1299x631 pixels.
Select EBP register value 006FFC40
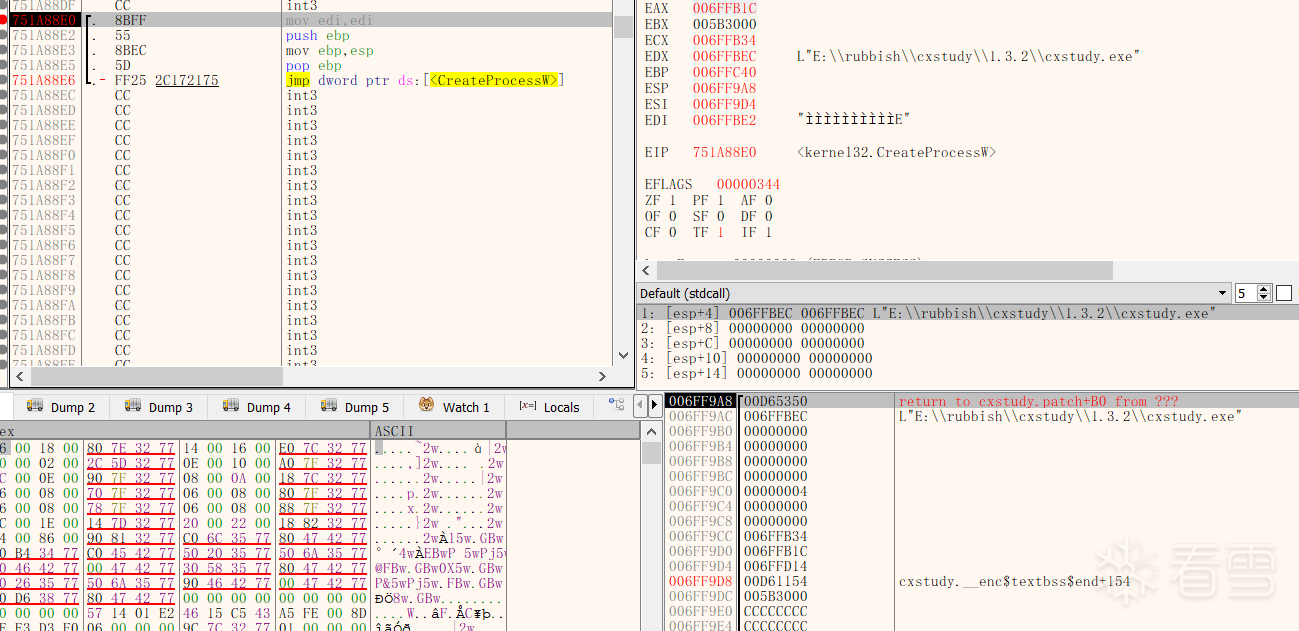click(725, 72)
